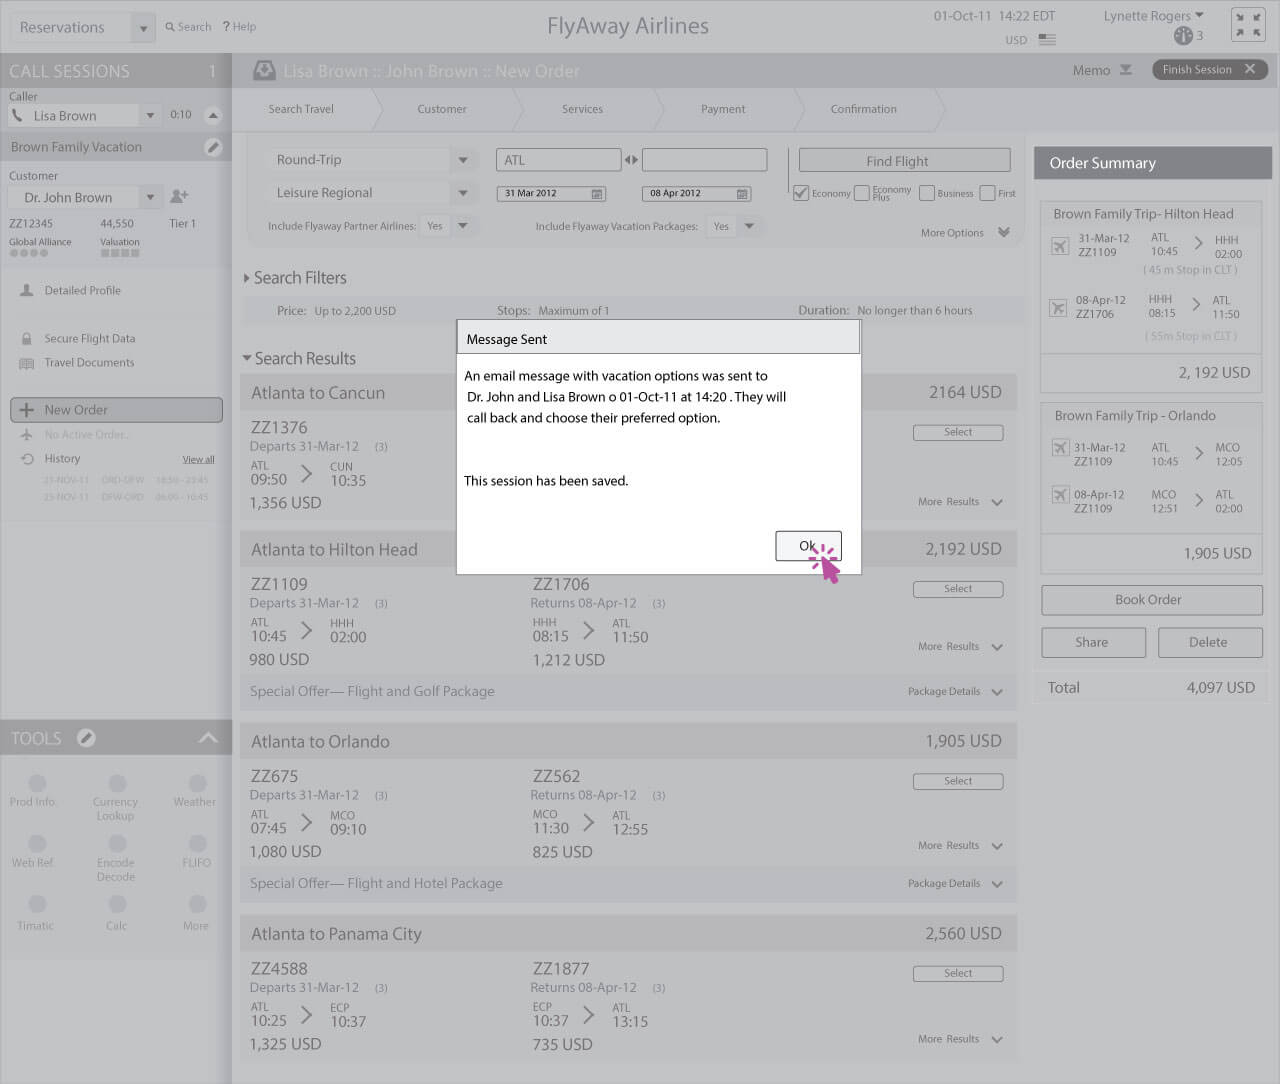Click the USD flag icon in header
Screen dimensions: 1280x1084
pos(1047,40)
